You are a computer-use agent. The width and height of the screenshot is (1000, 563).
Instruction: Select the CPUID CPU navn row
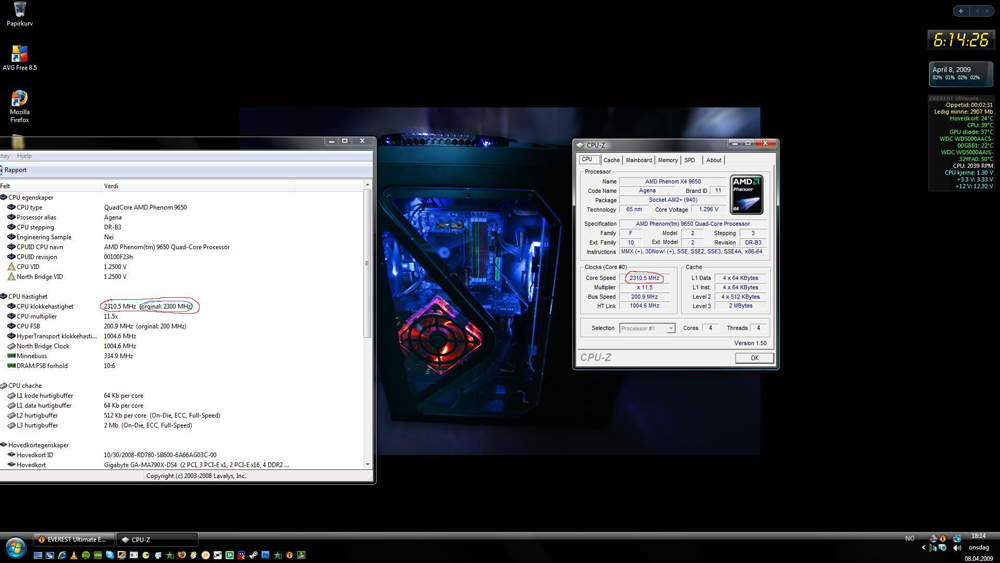[x=182, y=247]
